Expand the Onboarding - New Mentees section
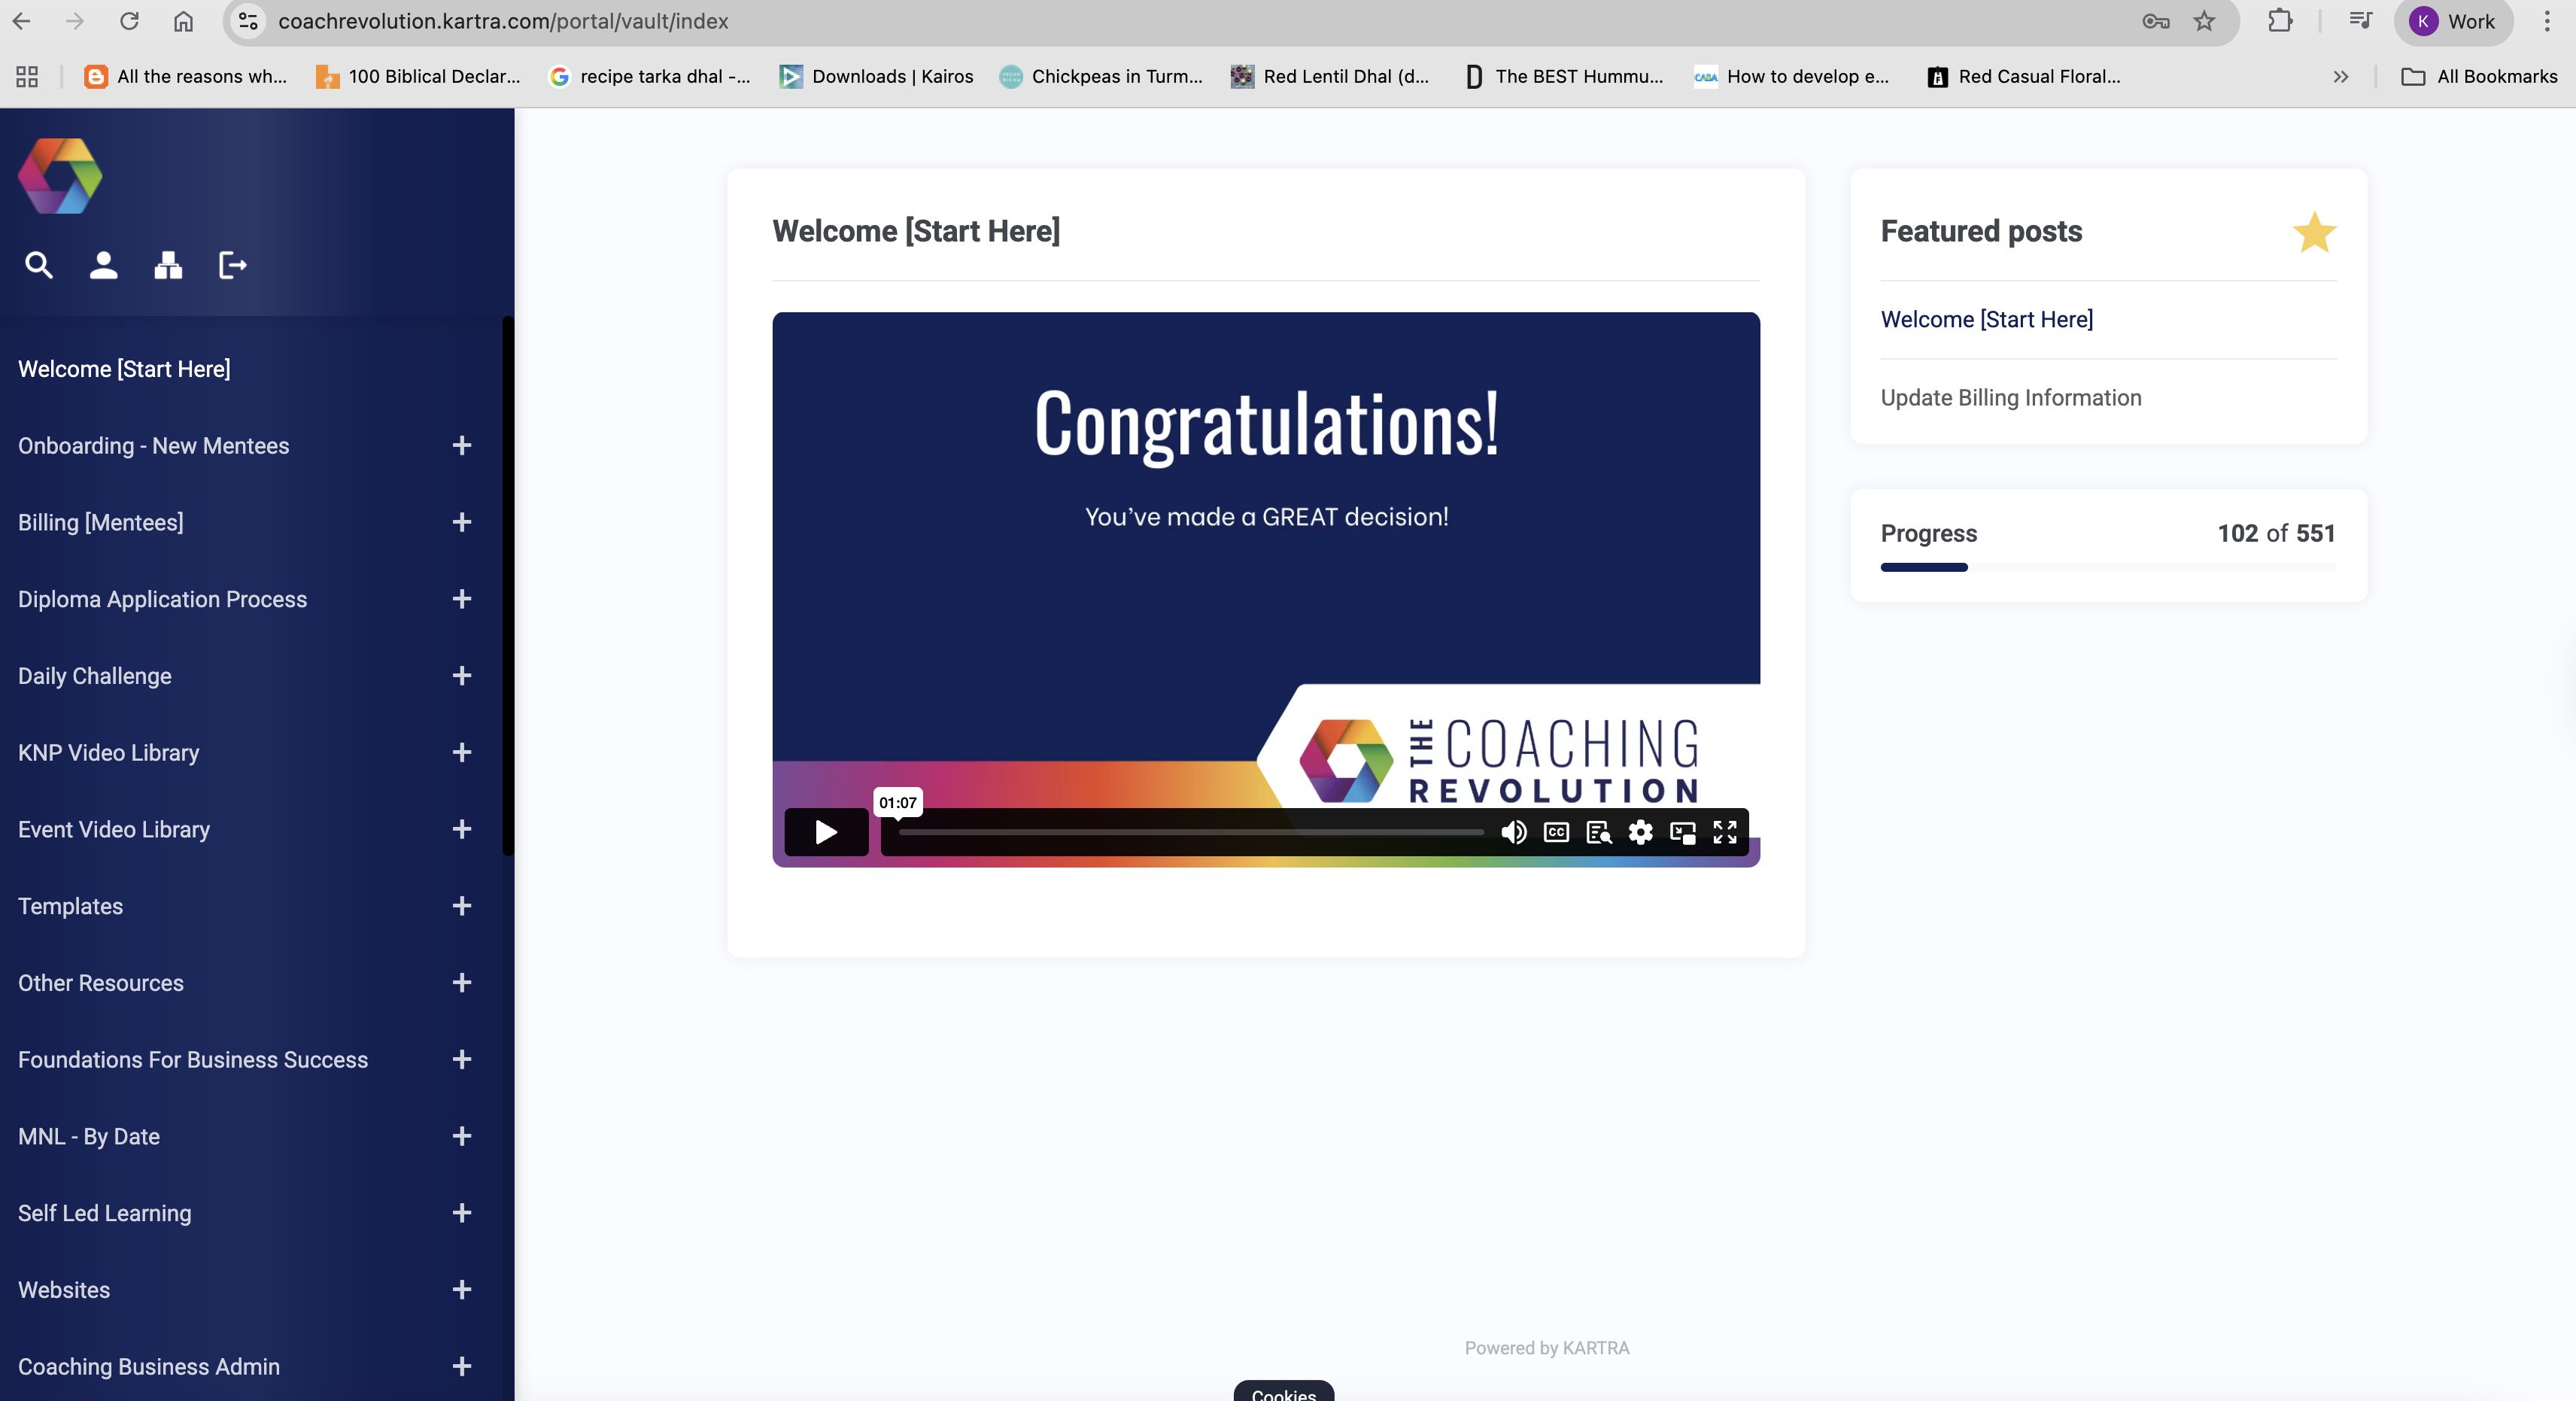Image resolution: width=2576 pixels, height=1401 pixels. 461,446
